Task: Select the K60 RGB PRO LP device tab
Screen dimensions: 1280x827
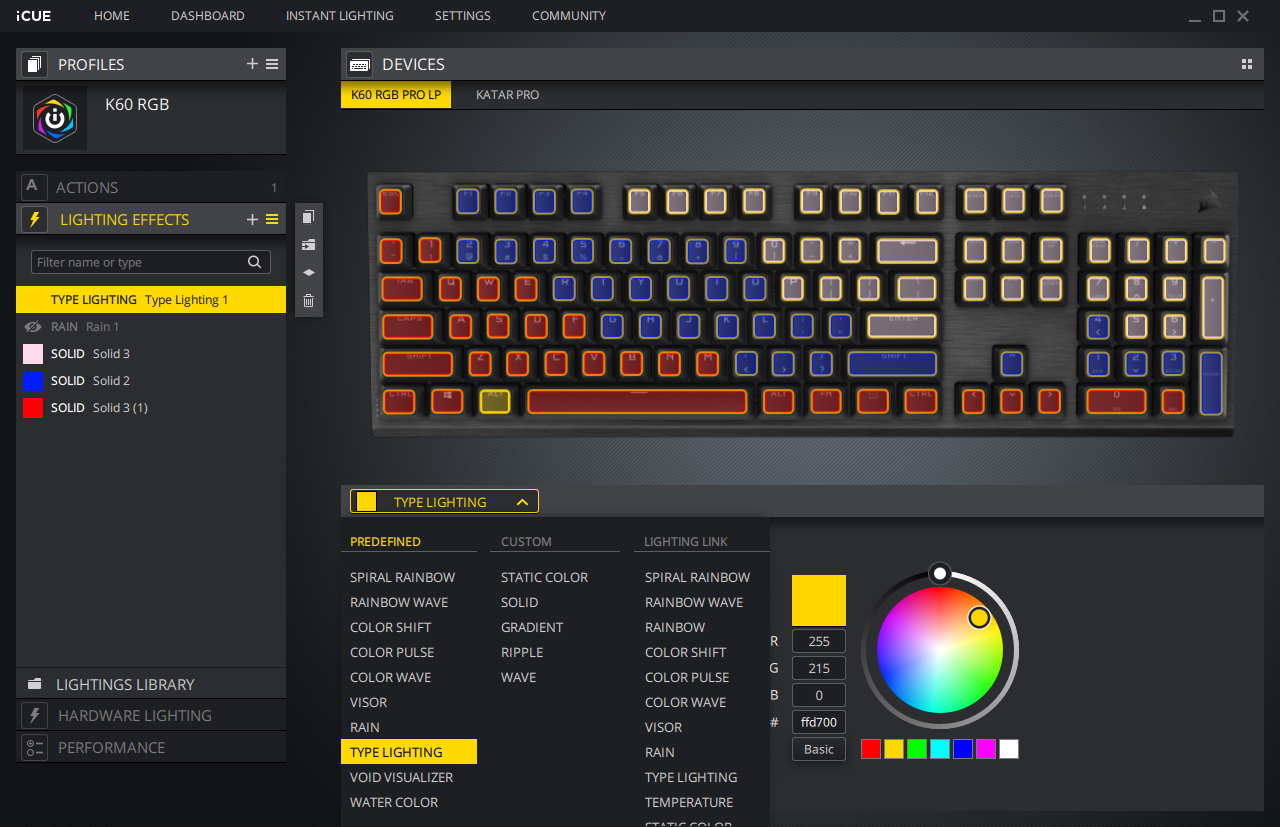Action: 396,95
